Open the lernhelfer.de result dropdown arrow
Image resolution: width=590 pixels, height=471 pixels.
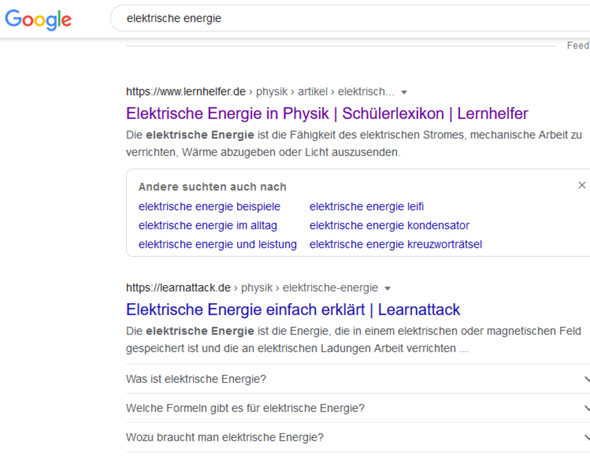pos(404,92)
